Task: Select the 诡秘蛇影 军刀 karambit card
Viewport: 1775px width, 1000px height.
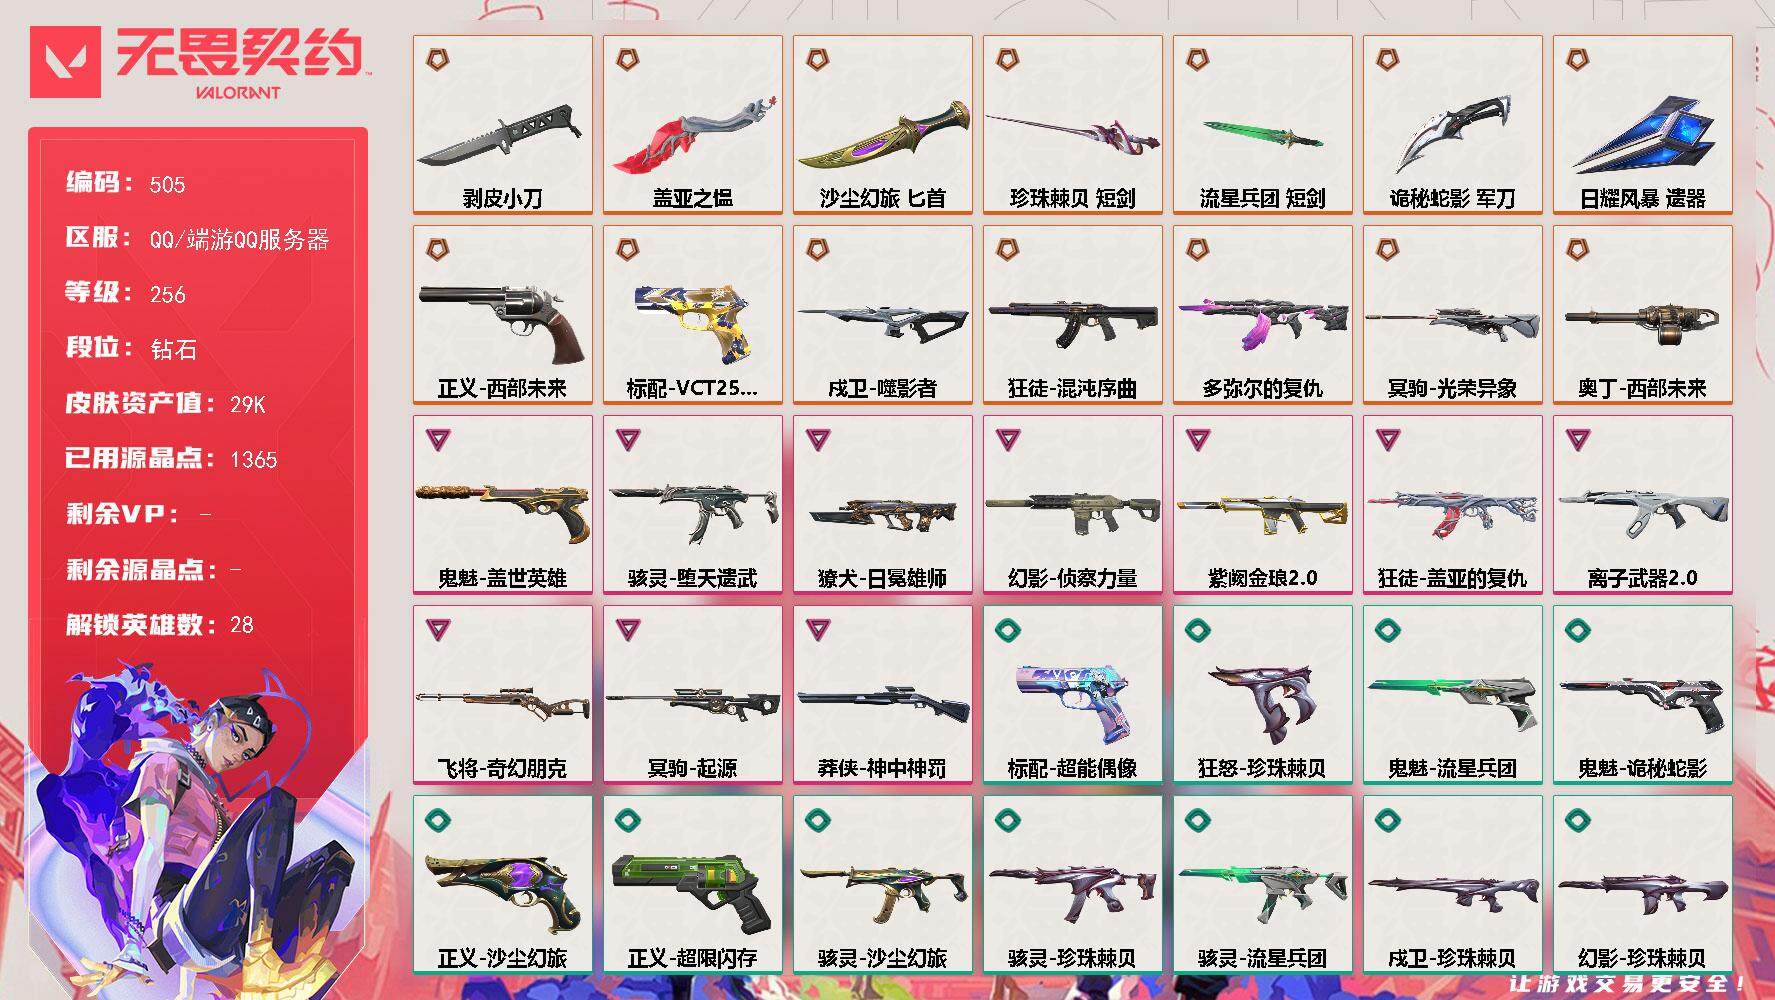Action: point(1452,124)
